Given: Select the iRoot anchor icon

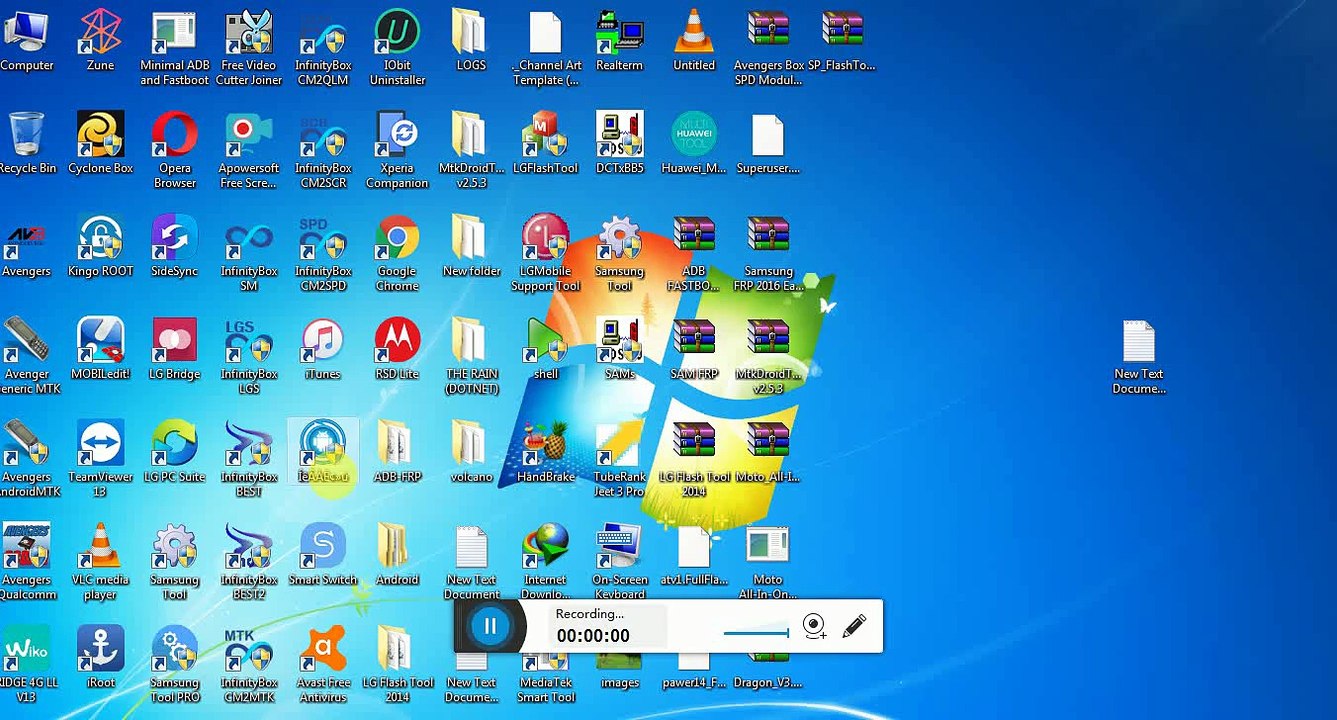Looking at the screenshot, I should click(101, 658).
